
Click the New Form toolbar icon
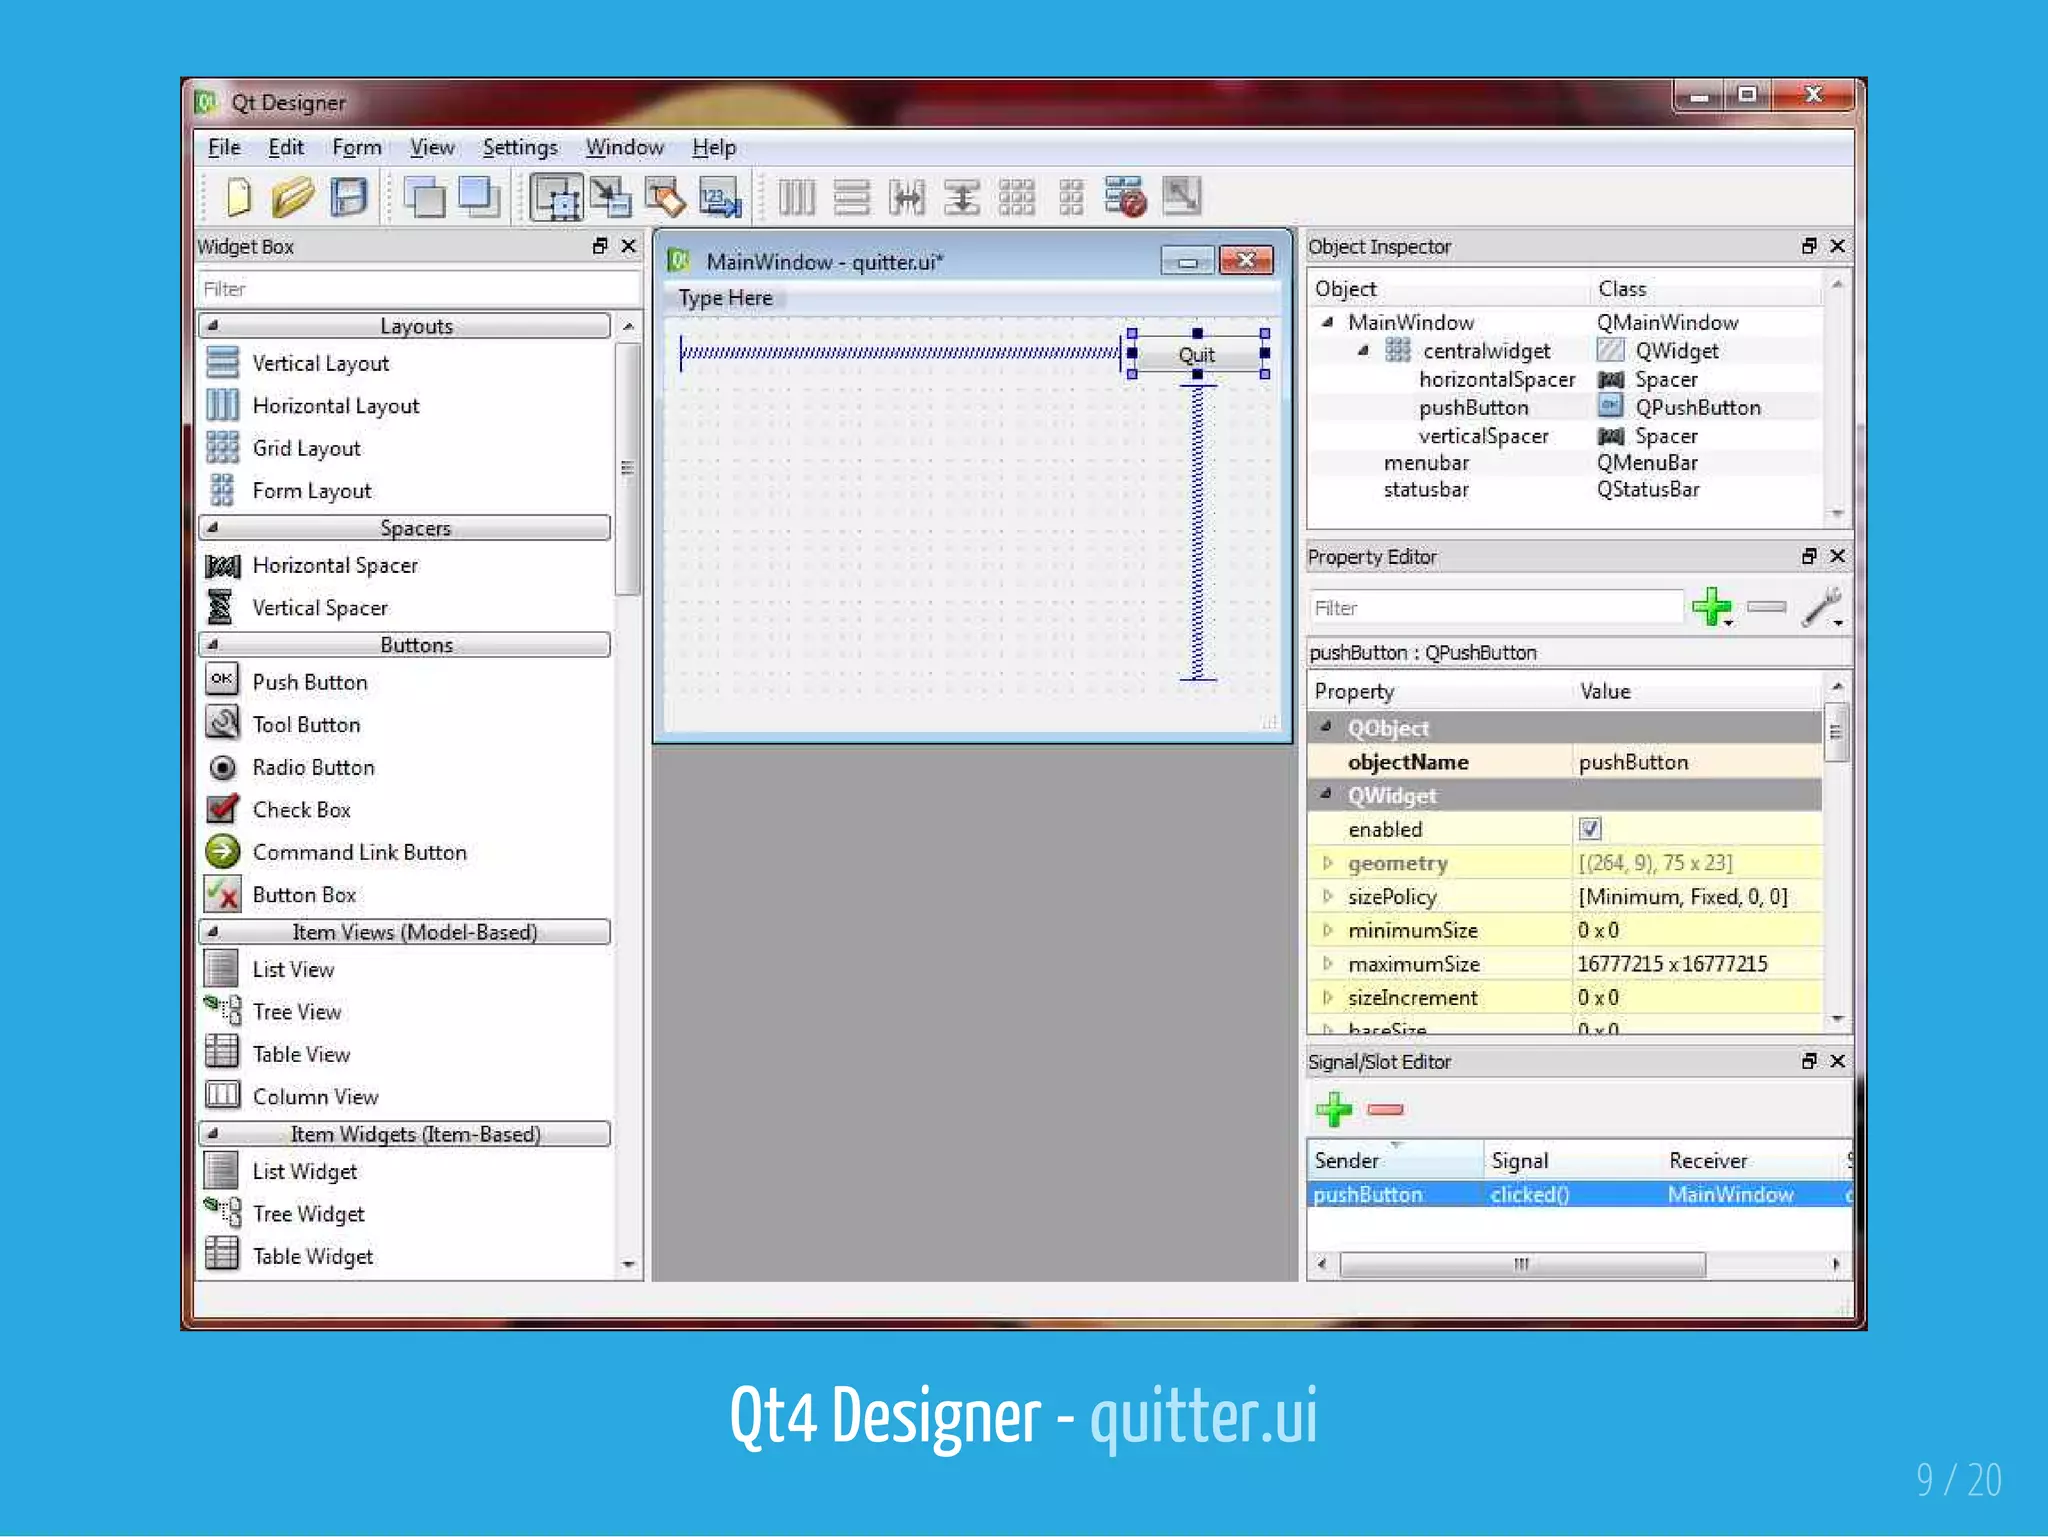[x=238, y=197]
